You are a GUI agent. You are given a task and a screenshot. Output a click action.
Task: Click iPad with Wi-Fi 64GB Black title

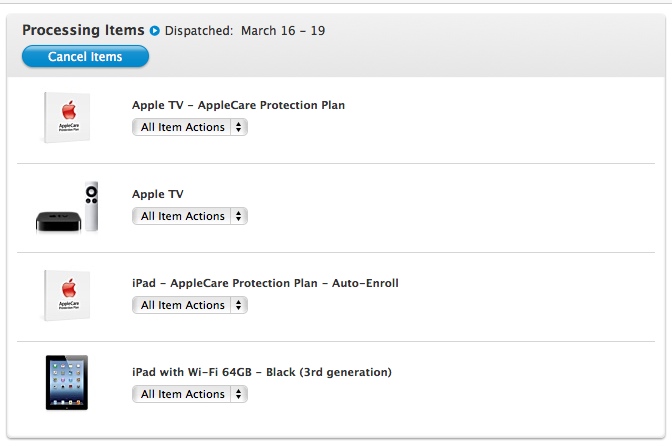[x=262, y=372]
